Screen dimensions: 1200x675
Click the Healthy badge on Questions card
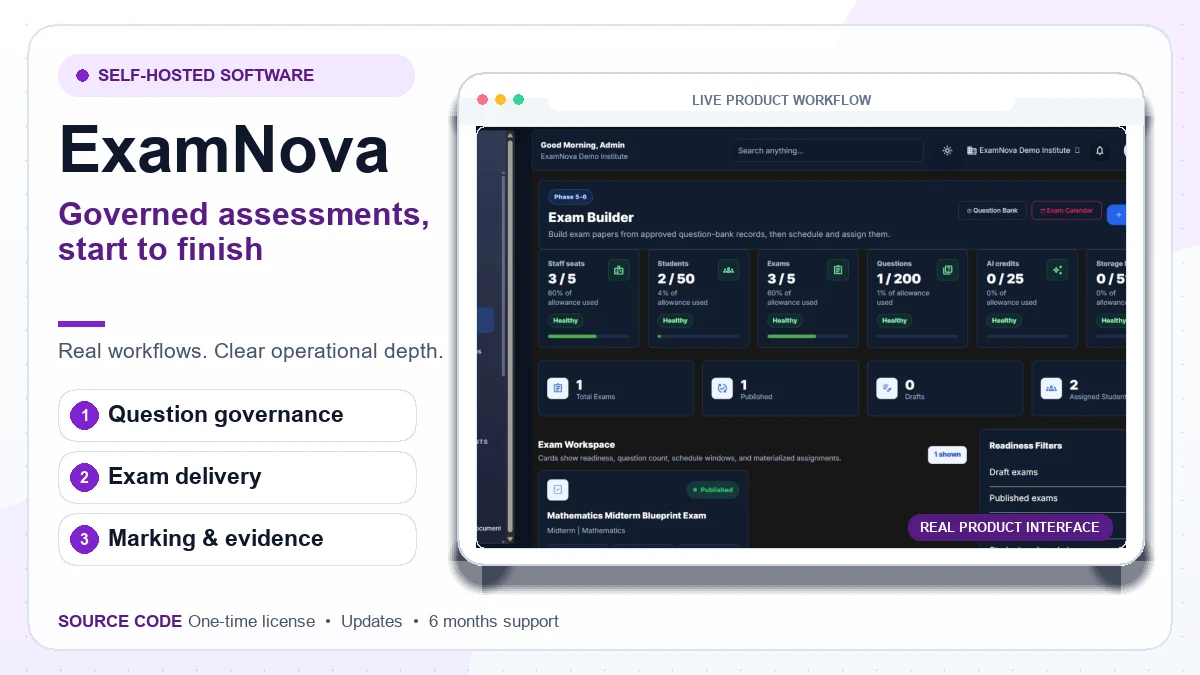(x=894, y=321)
